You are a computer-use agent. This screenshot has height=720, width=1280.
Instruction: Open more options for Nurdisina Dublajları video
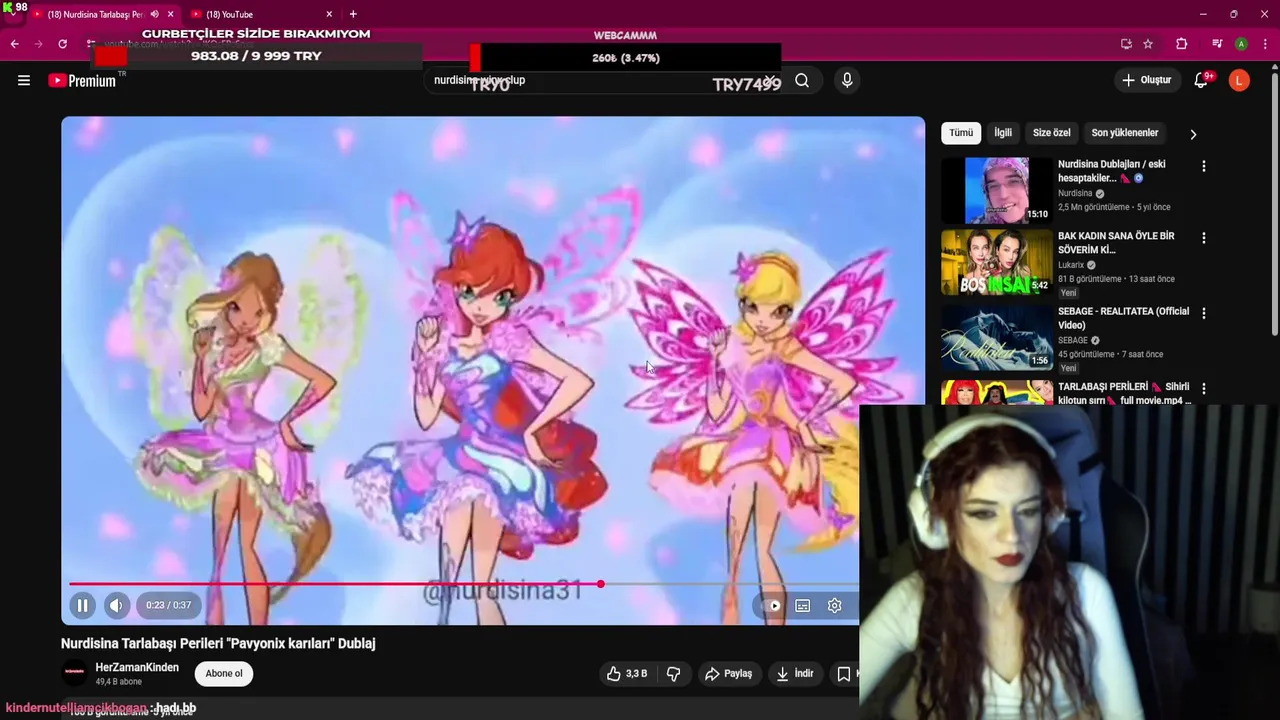coord(1203,166)
